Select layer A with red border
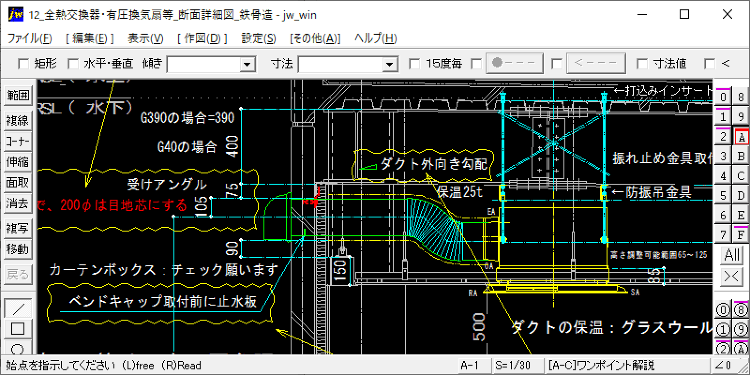750x375 pixels. point(741,137)
